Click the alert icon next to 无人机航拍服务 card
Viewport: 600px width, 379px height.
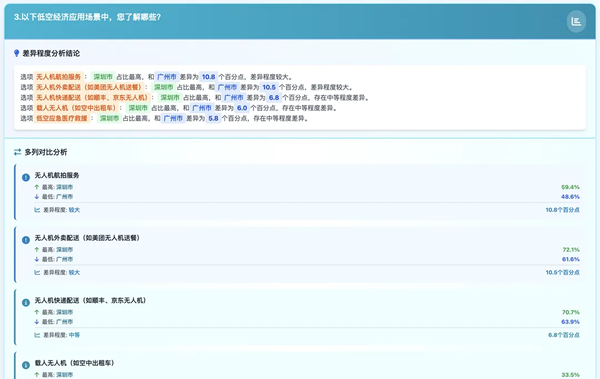26,177
